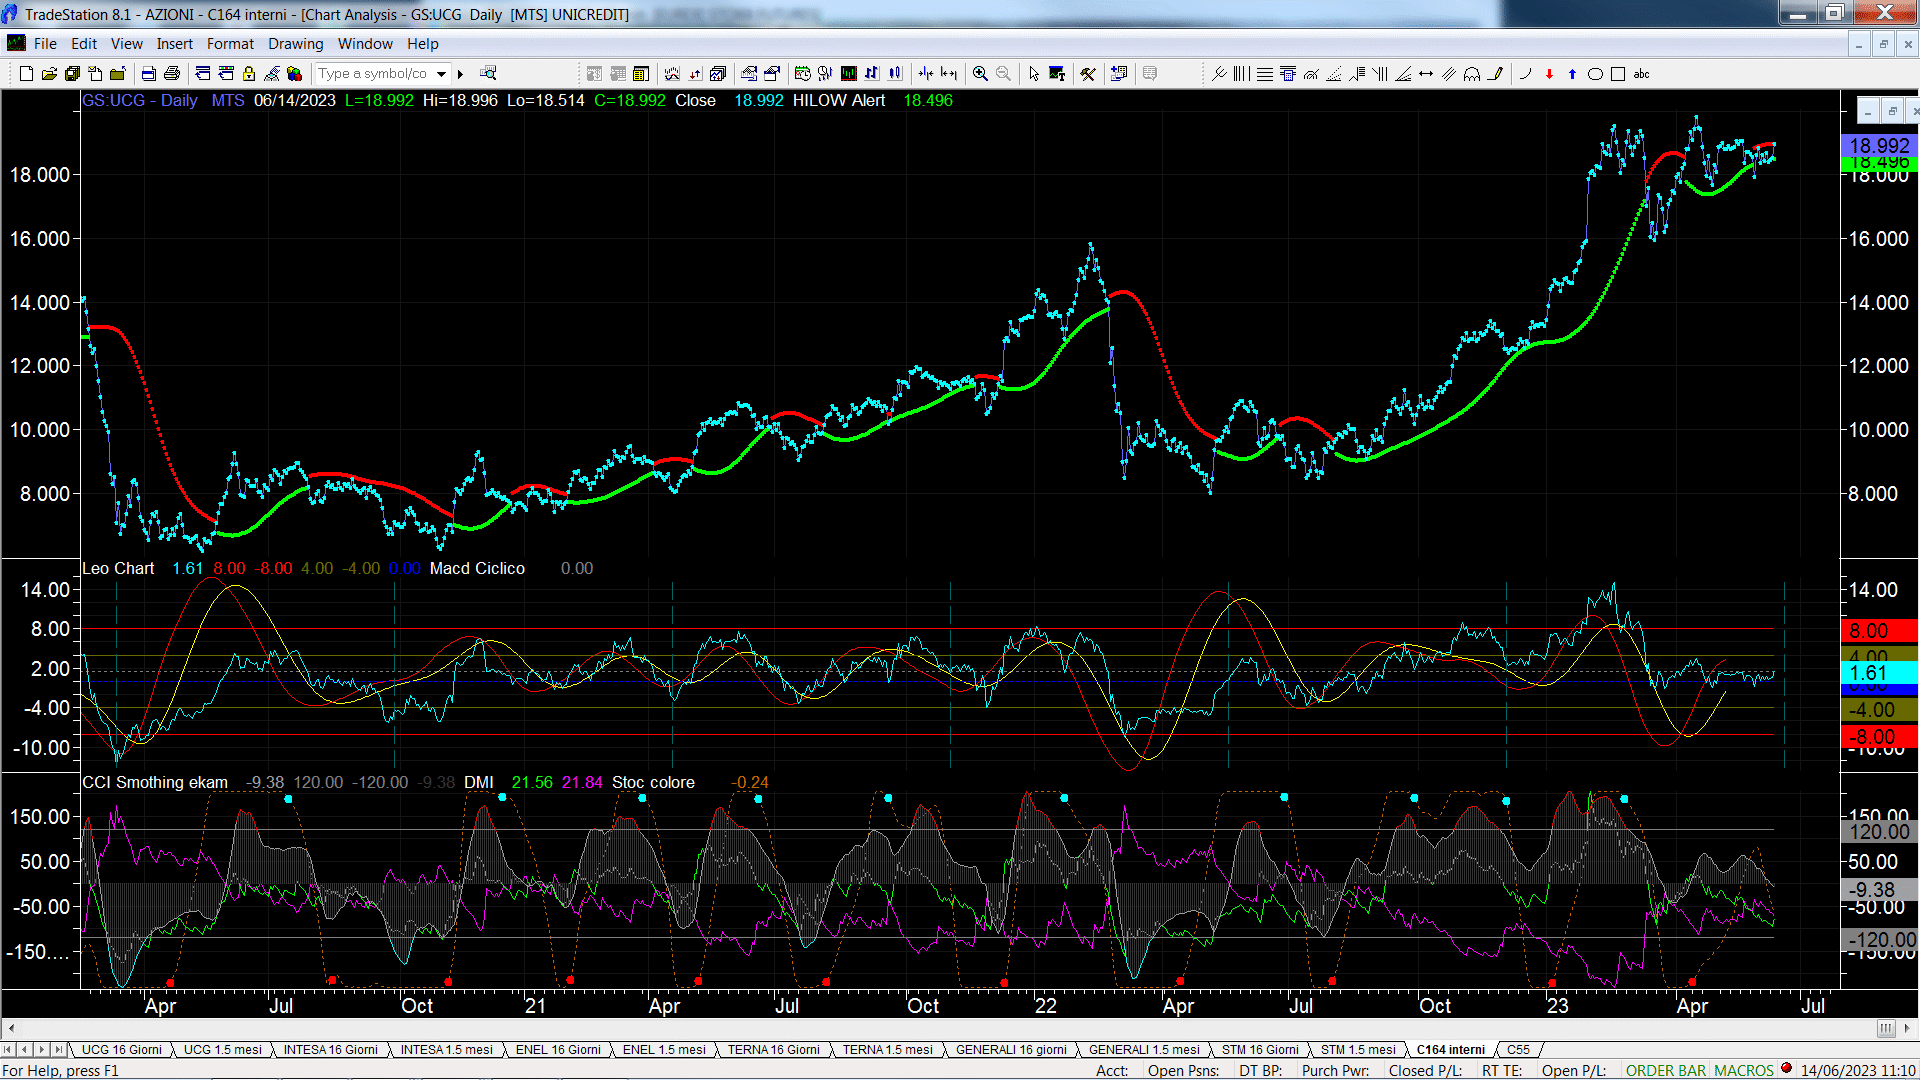
Task: Switch to STM 1.5 mesi tab
Action: 1358,1050
